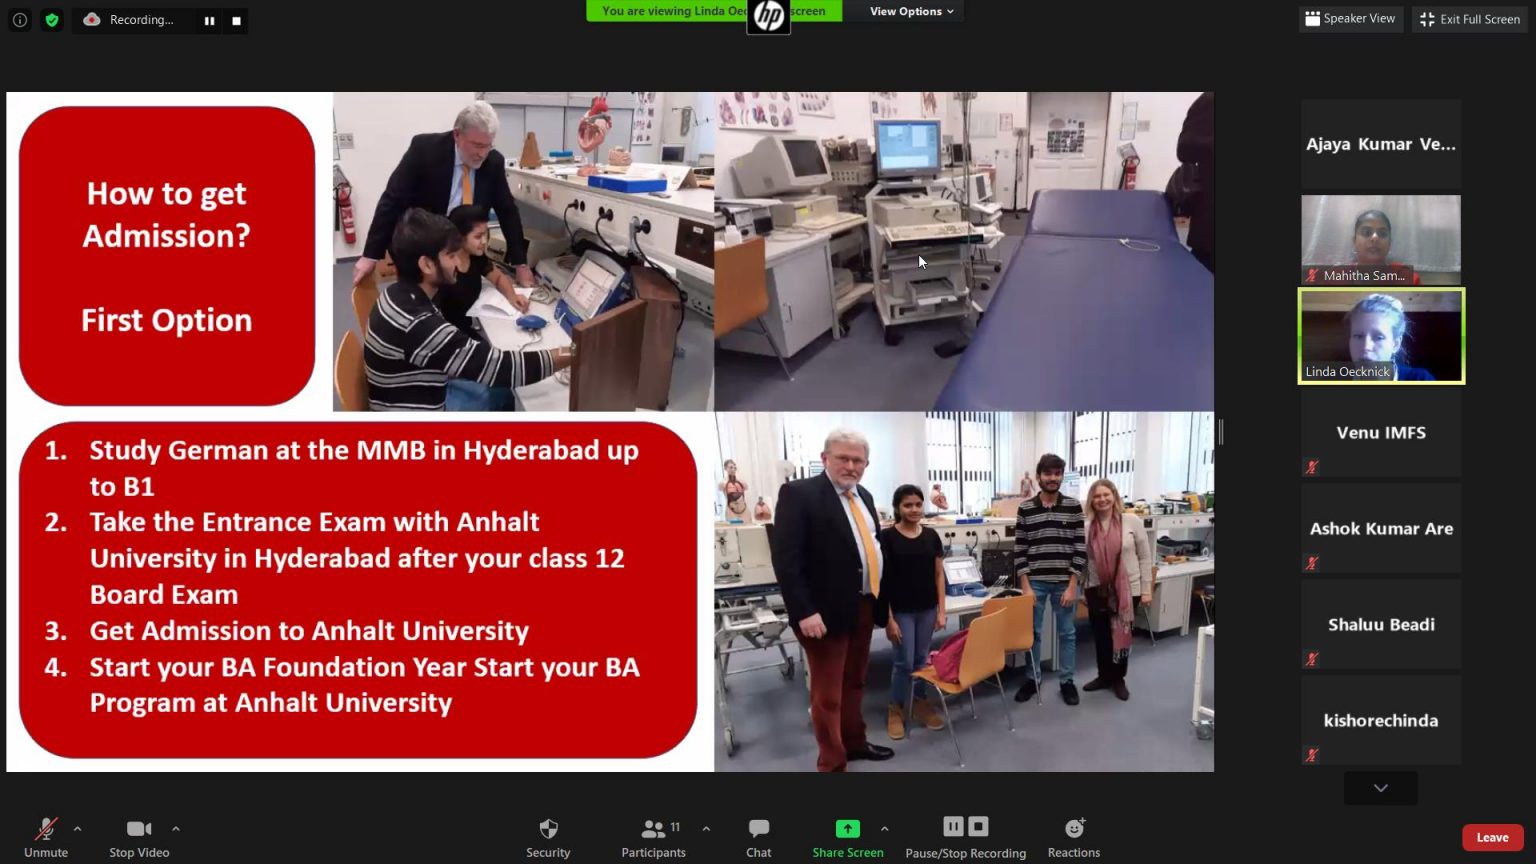Screen dimensions: 1536x864
Task: Click the green 'You are viewing' screen banner
Action: coord(714,11)
